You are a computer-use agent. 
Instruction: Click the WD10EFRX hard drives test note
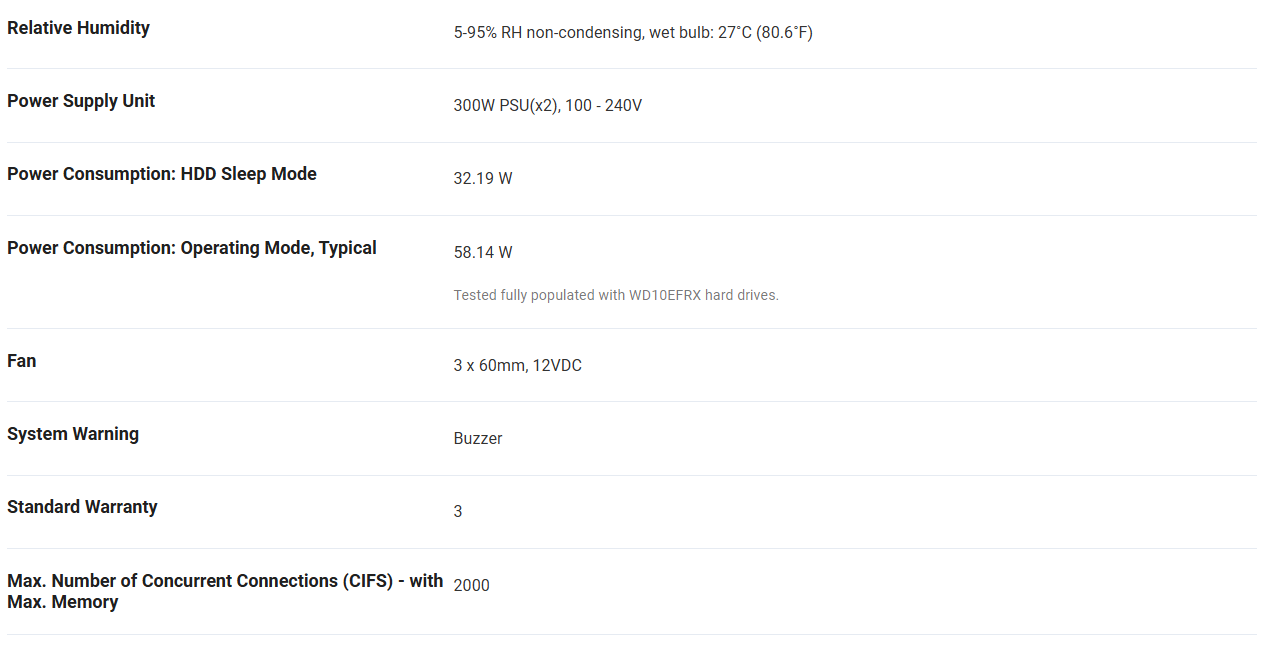[x=616, y=295]
